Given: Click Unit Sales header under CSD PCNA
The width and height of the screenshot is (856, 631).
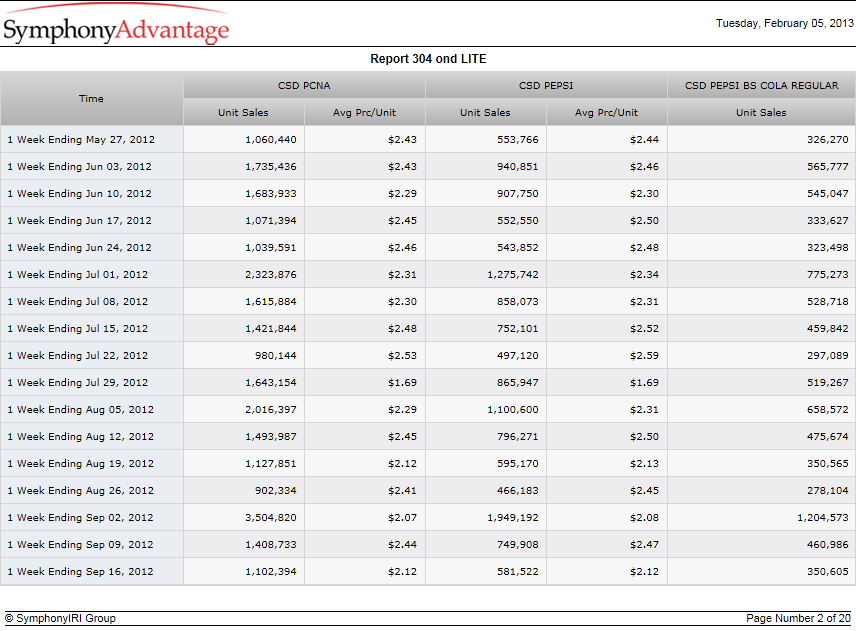Looking at the screenshot, I should [243, 112].
